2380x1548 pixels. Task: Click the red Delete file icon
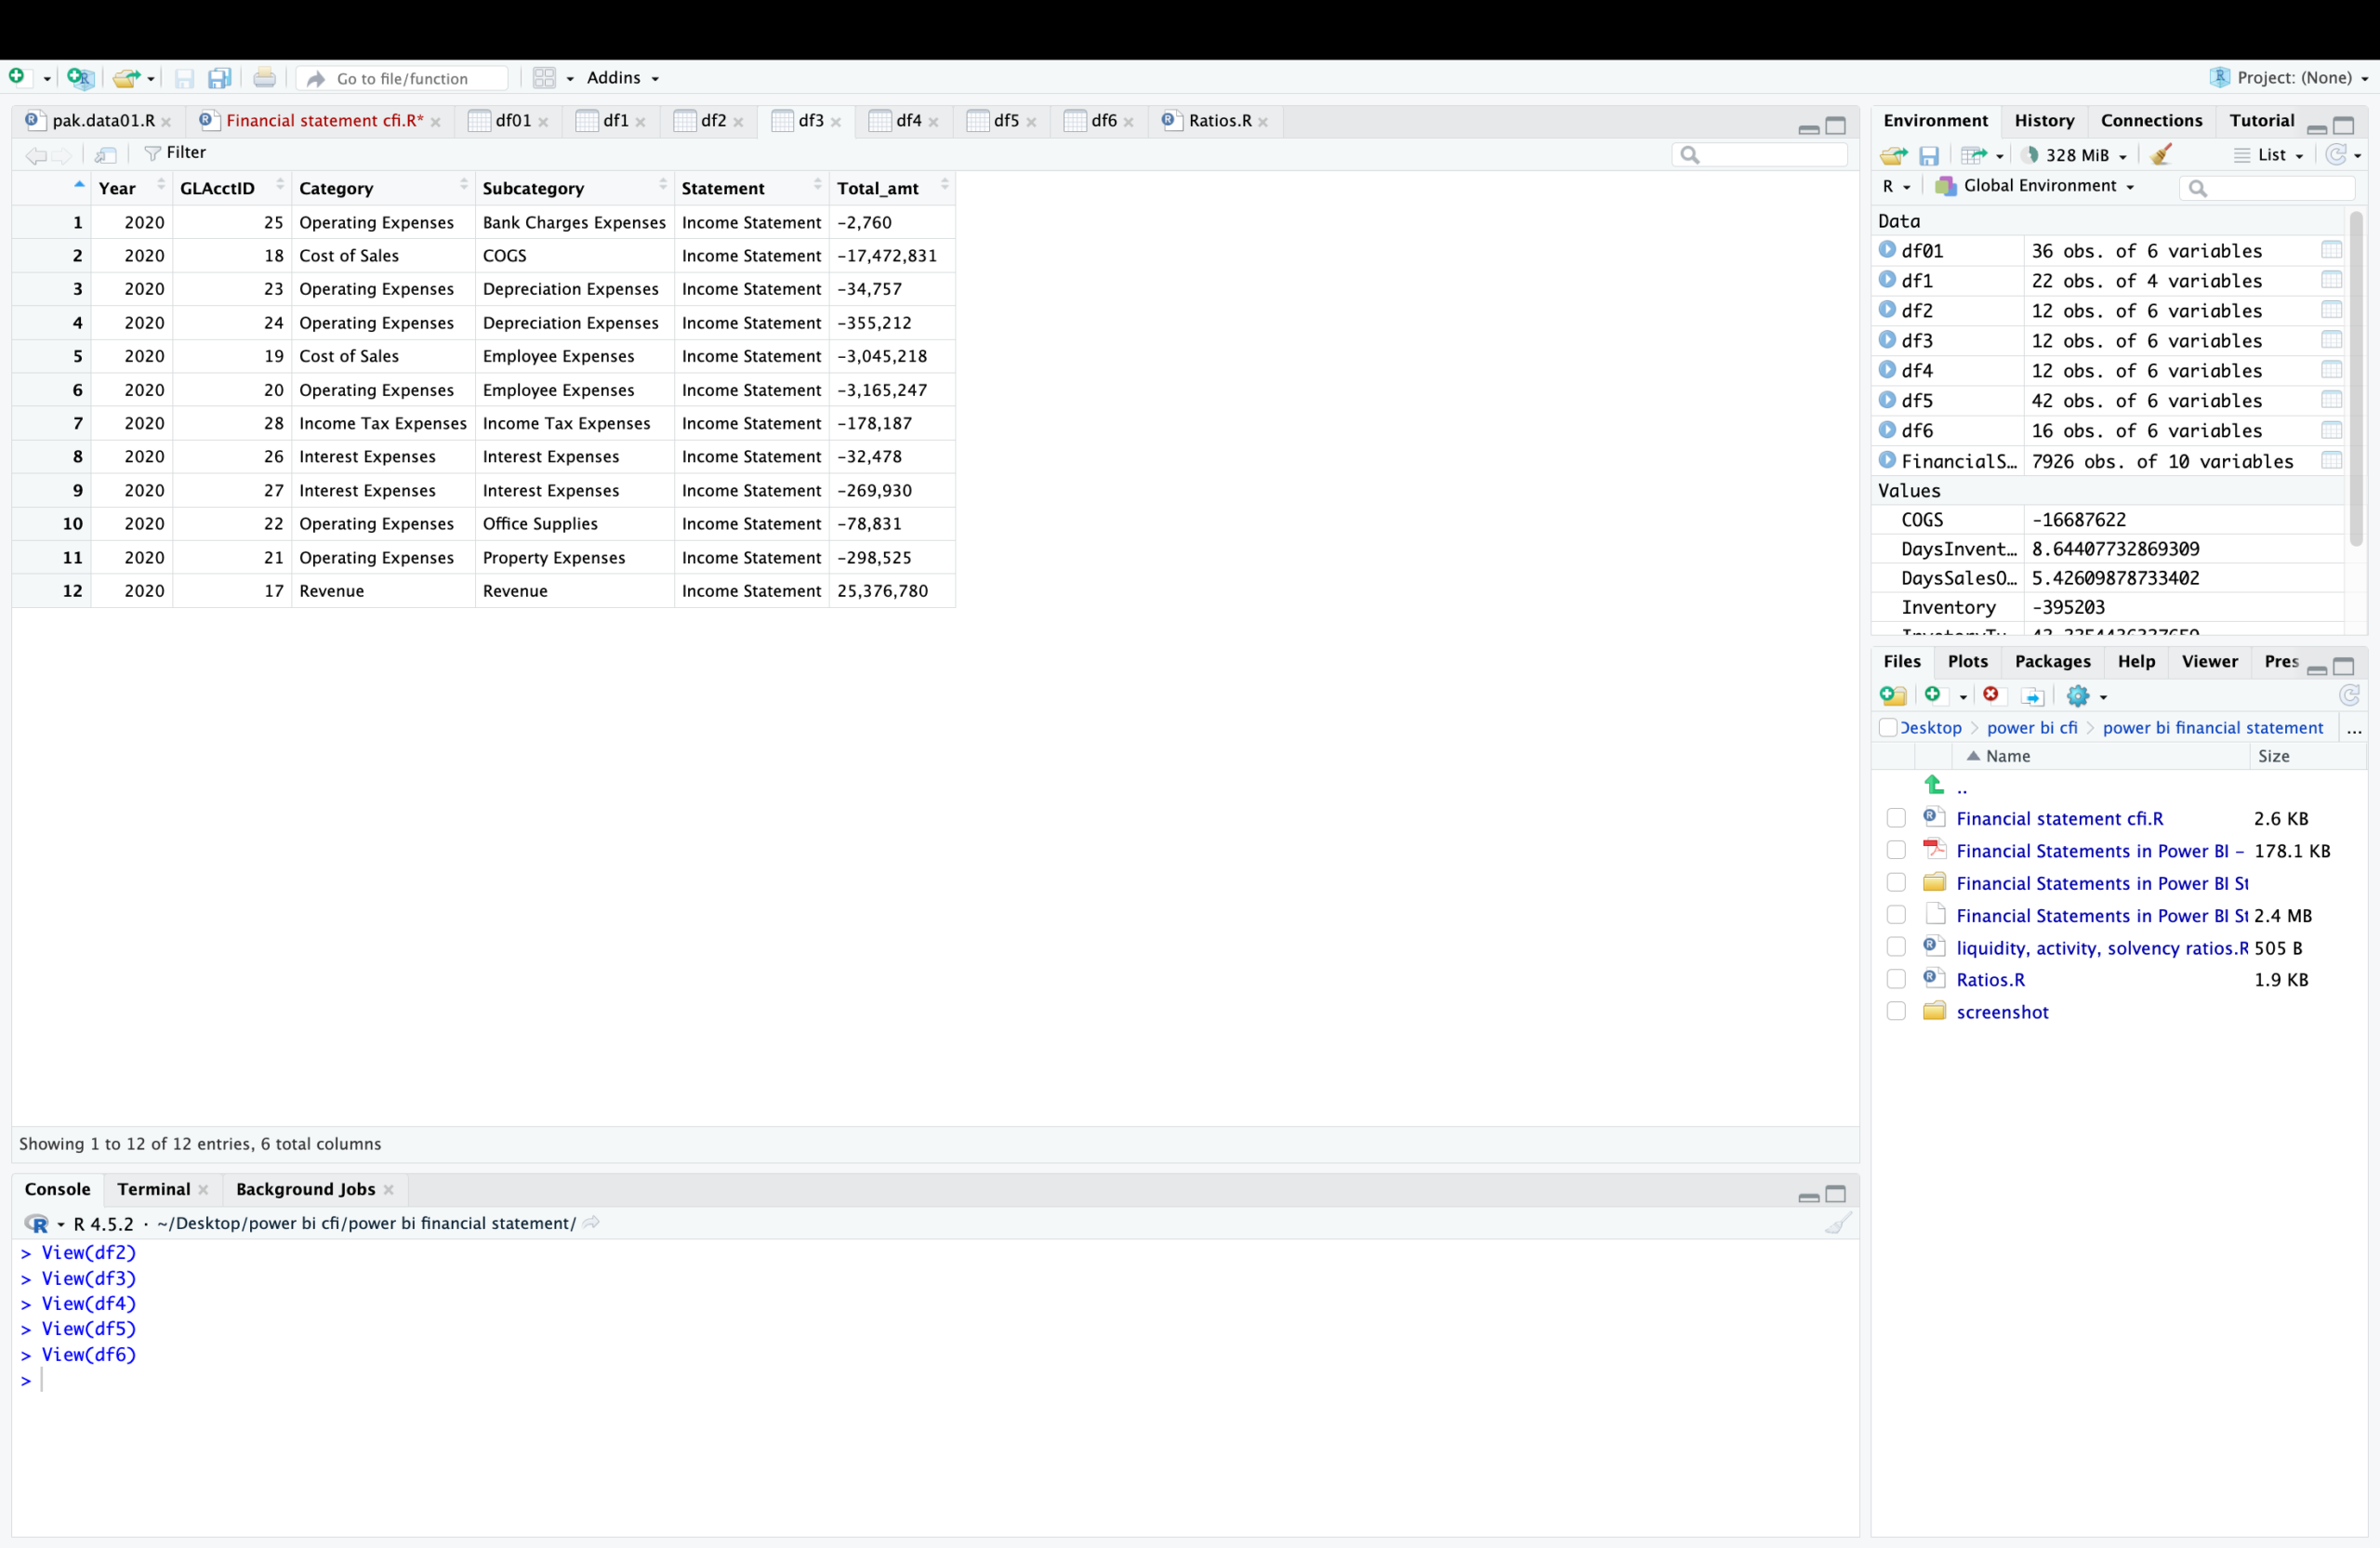pyautogui.click(x=1991, y=695)
